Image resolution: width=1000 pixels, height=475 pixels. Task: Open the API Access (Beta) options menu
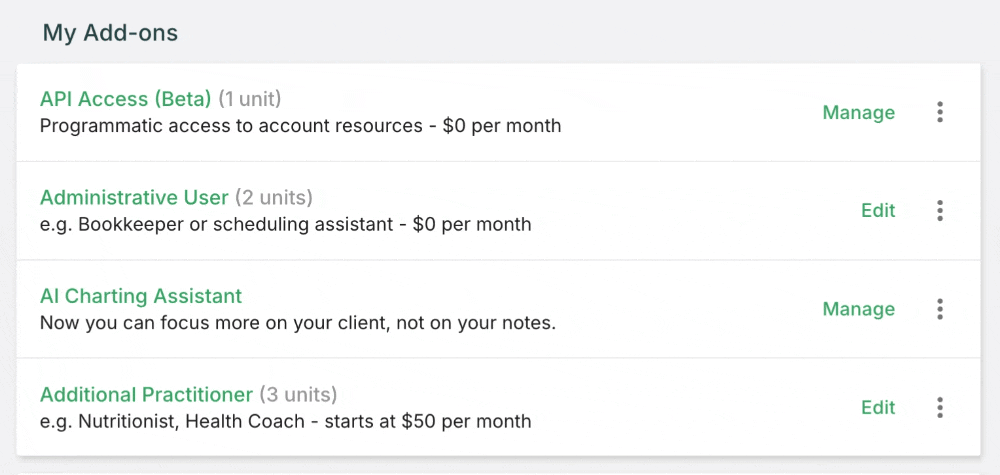[x=940, y=112]
